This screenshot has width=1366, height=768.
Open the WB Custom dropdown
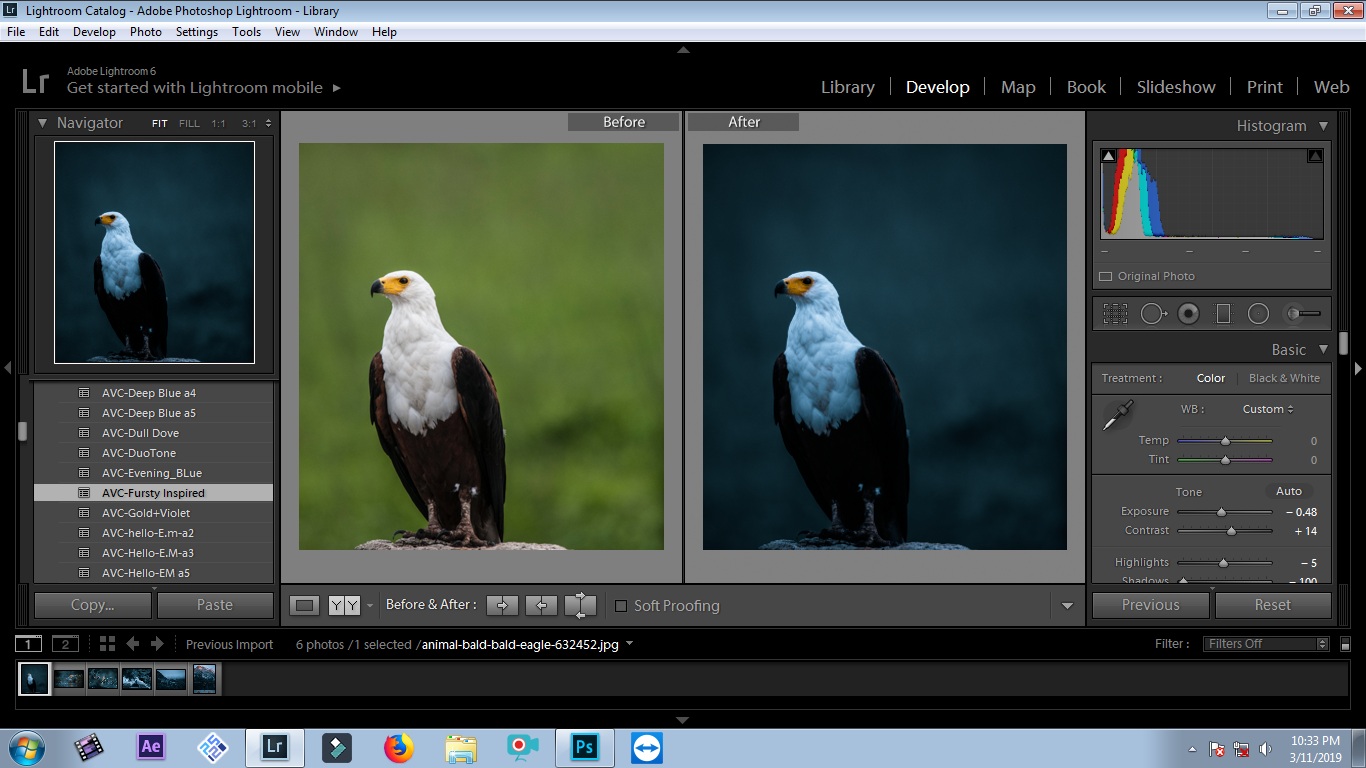click(1268, 409)
